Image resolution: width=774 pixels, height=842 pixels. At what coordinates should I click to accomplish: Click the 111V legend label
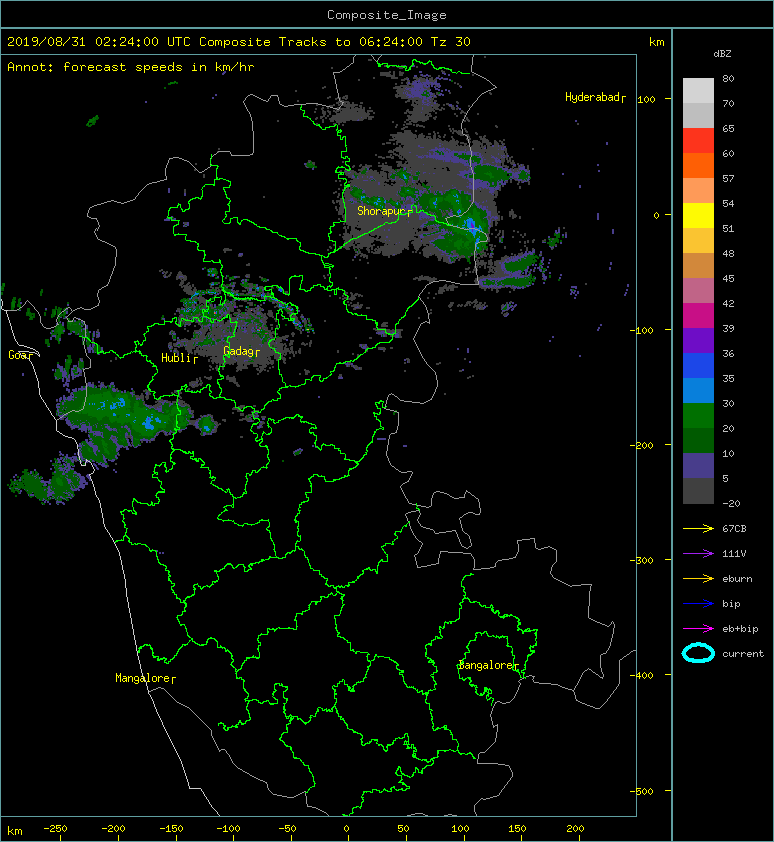pyautogui.click(x=734, y=554)
